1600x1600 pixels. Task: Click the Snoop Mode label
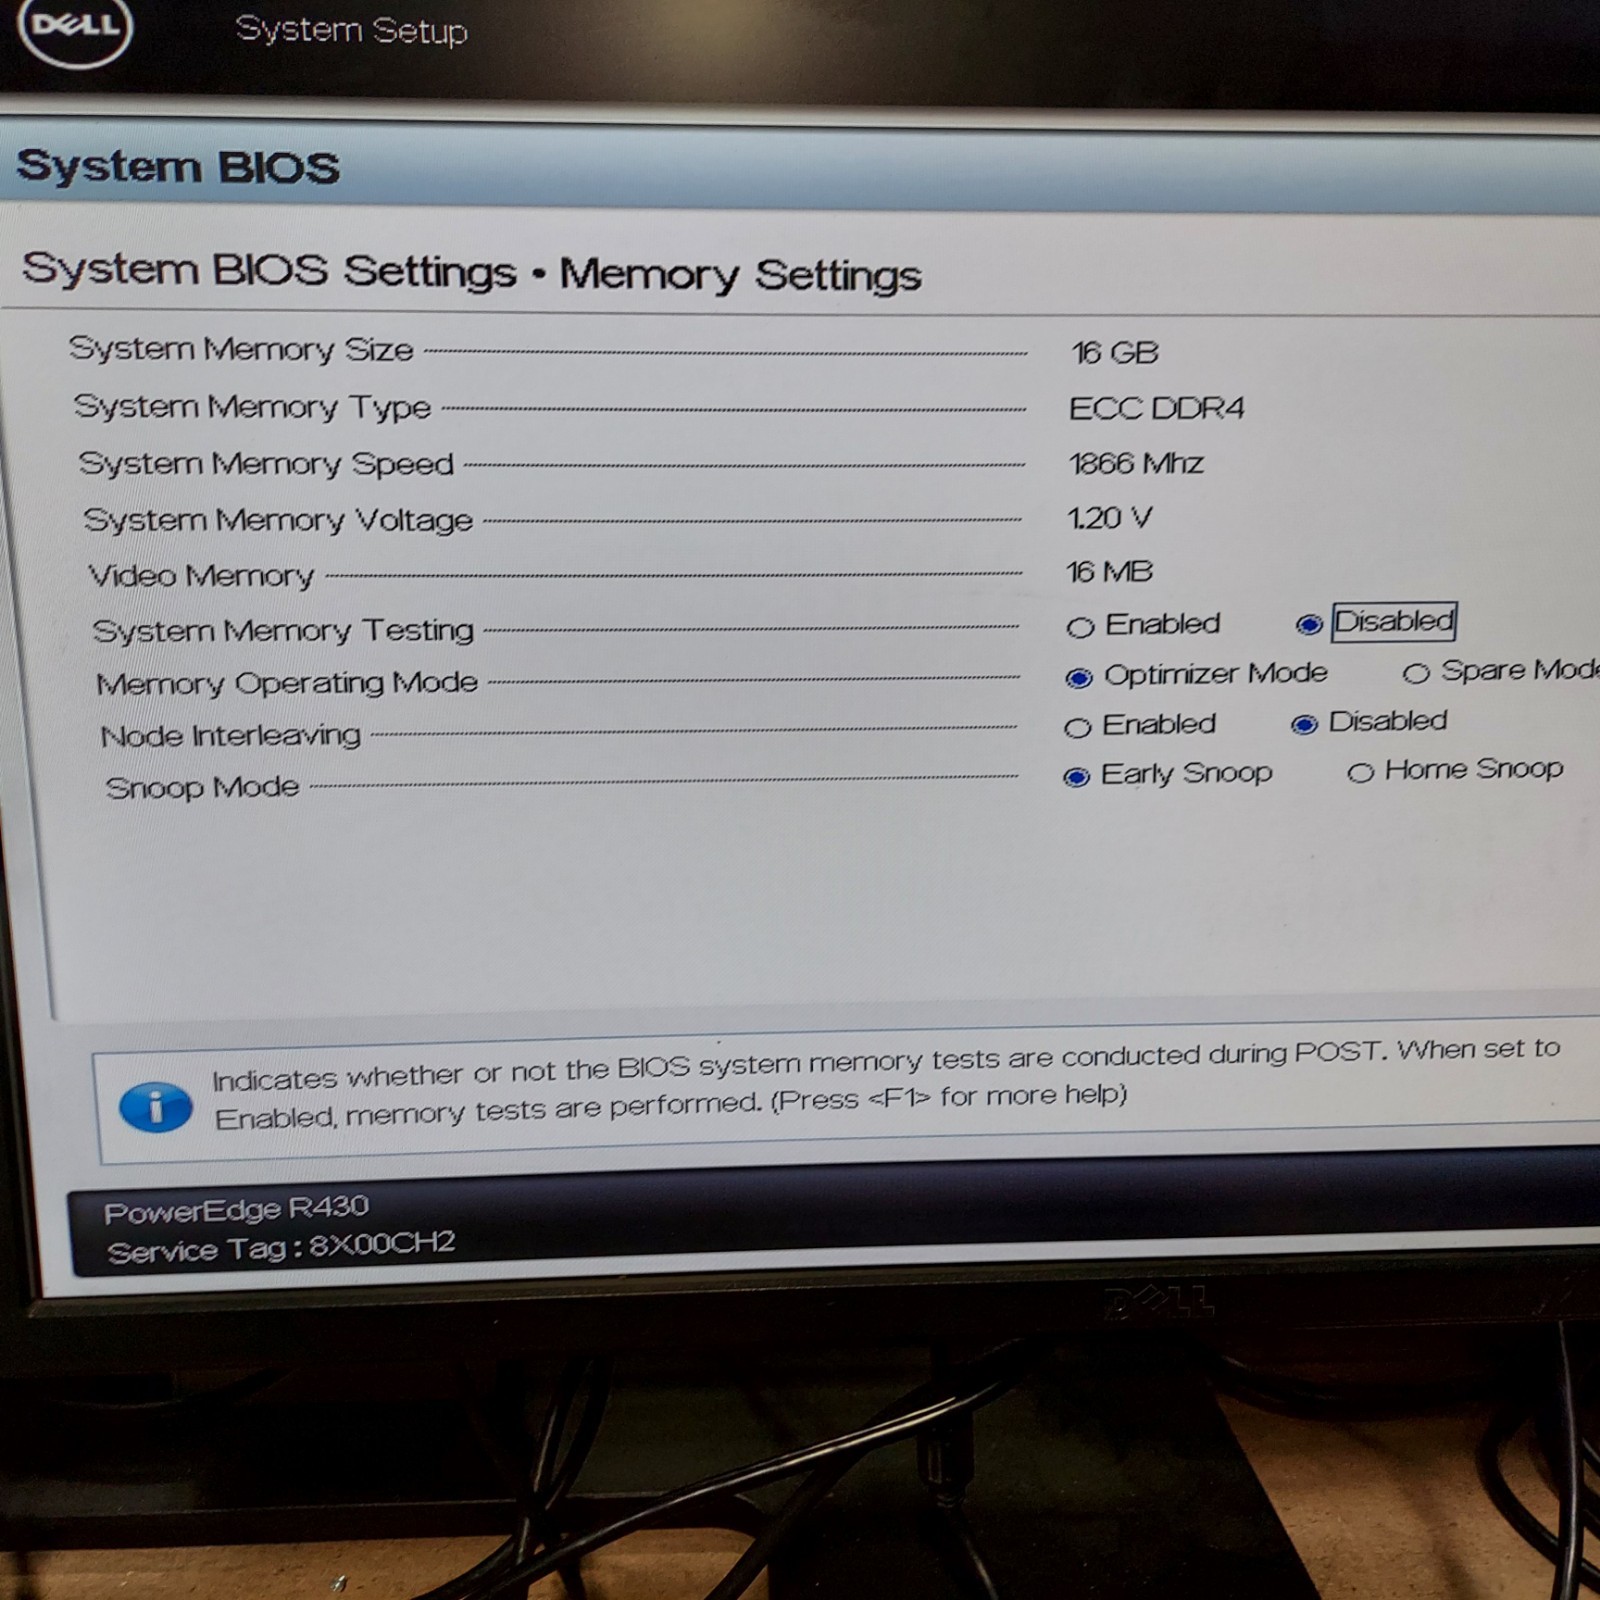(202, 787)
